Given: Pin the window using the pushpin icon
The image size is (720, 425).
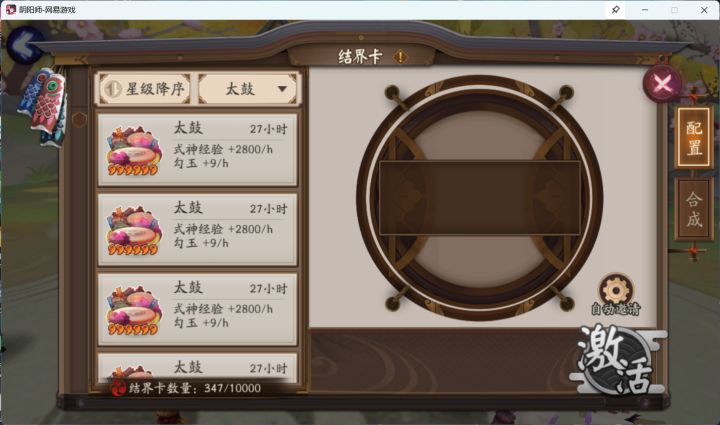Looking at the screenshot, I should click(x=616, y=10).
